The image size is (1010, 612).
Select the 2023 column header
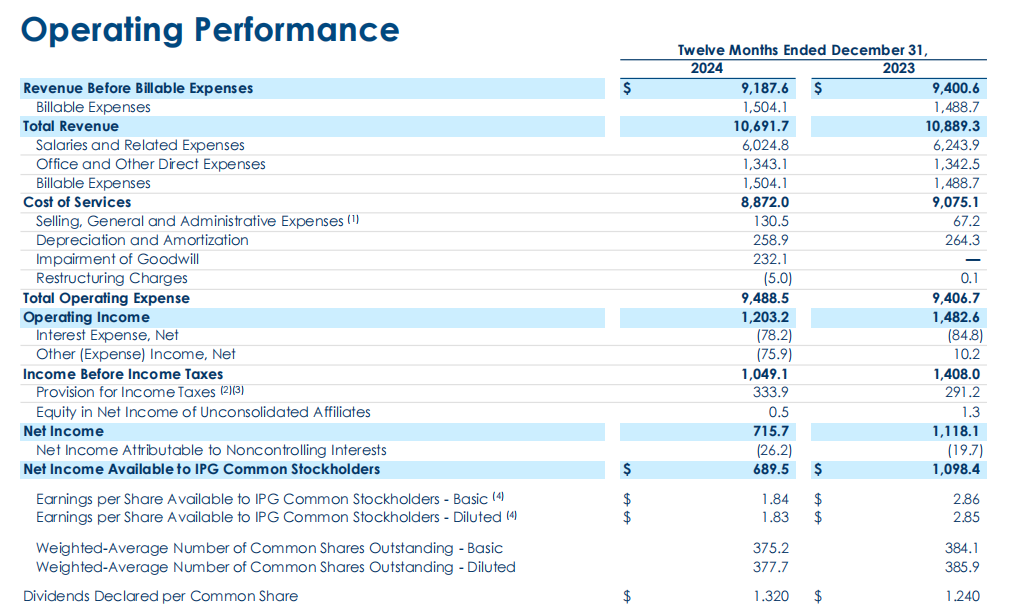[x=899, y=68]
